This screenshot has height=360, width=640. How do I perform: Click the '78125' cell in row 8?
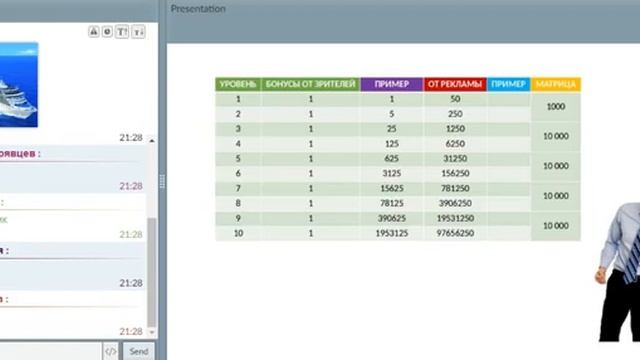(391, 203)
